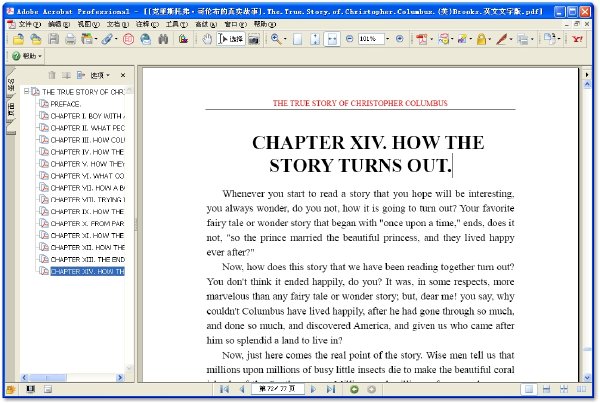Screen dimensions: 600x404
Task: Click the page number field
Action: 278,389
